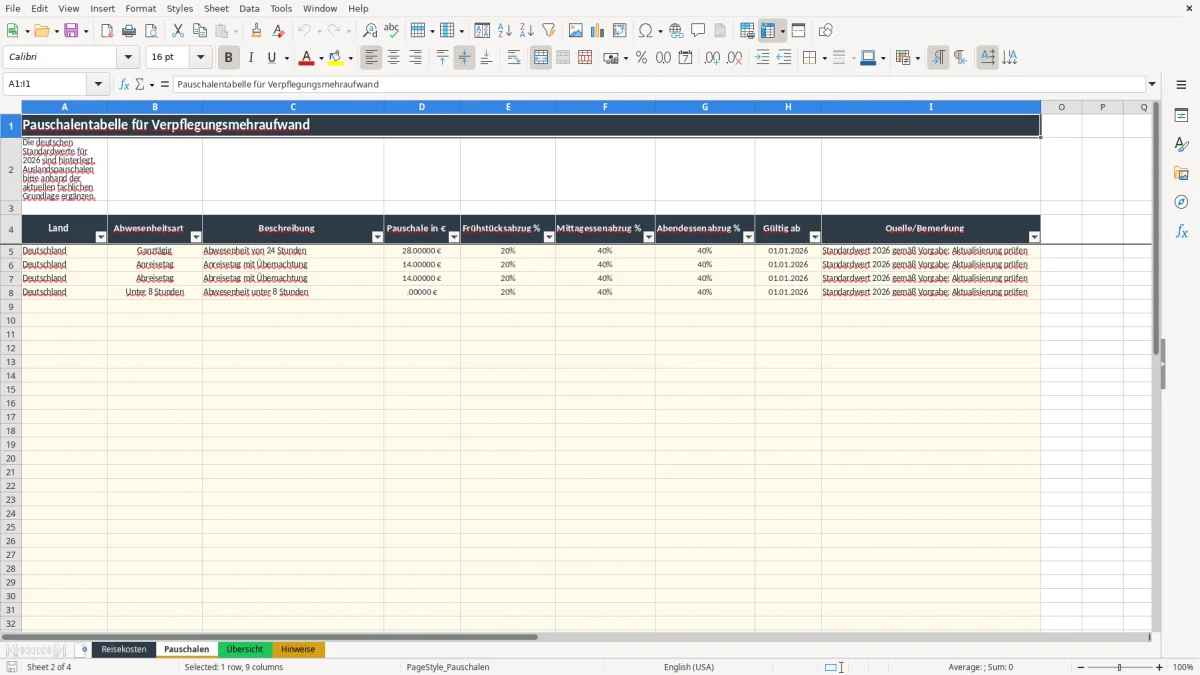Select column D header
1200x675 pixels.
[422, 107]
